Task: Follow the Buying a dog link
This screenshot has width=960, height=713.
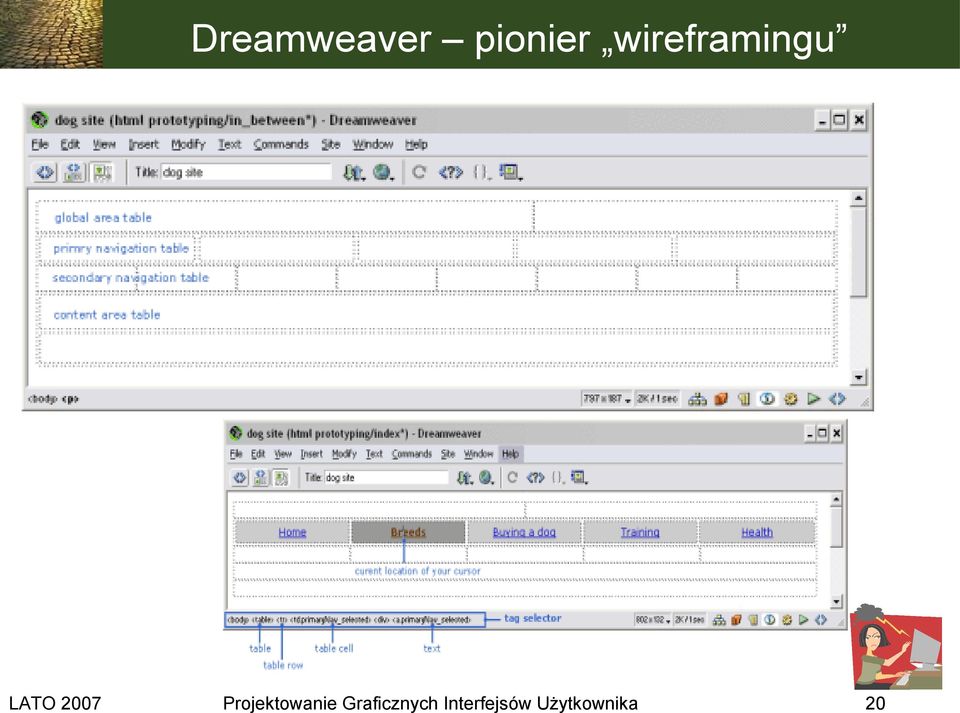Action: click(524, 532)
